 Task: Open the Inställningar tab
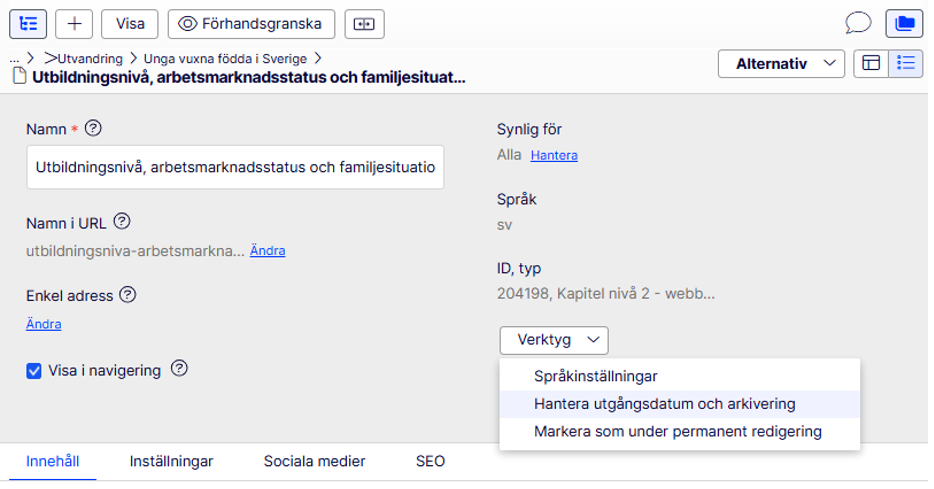pyautogui.click(x=171, y=462)
